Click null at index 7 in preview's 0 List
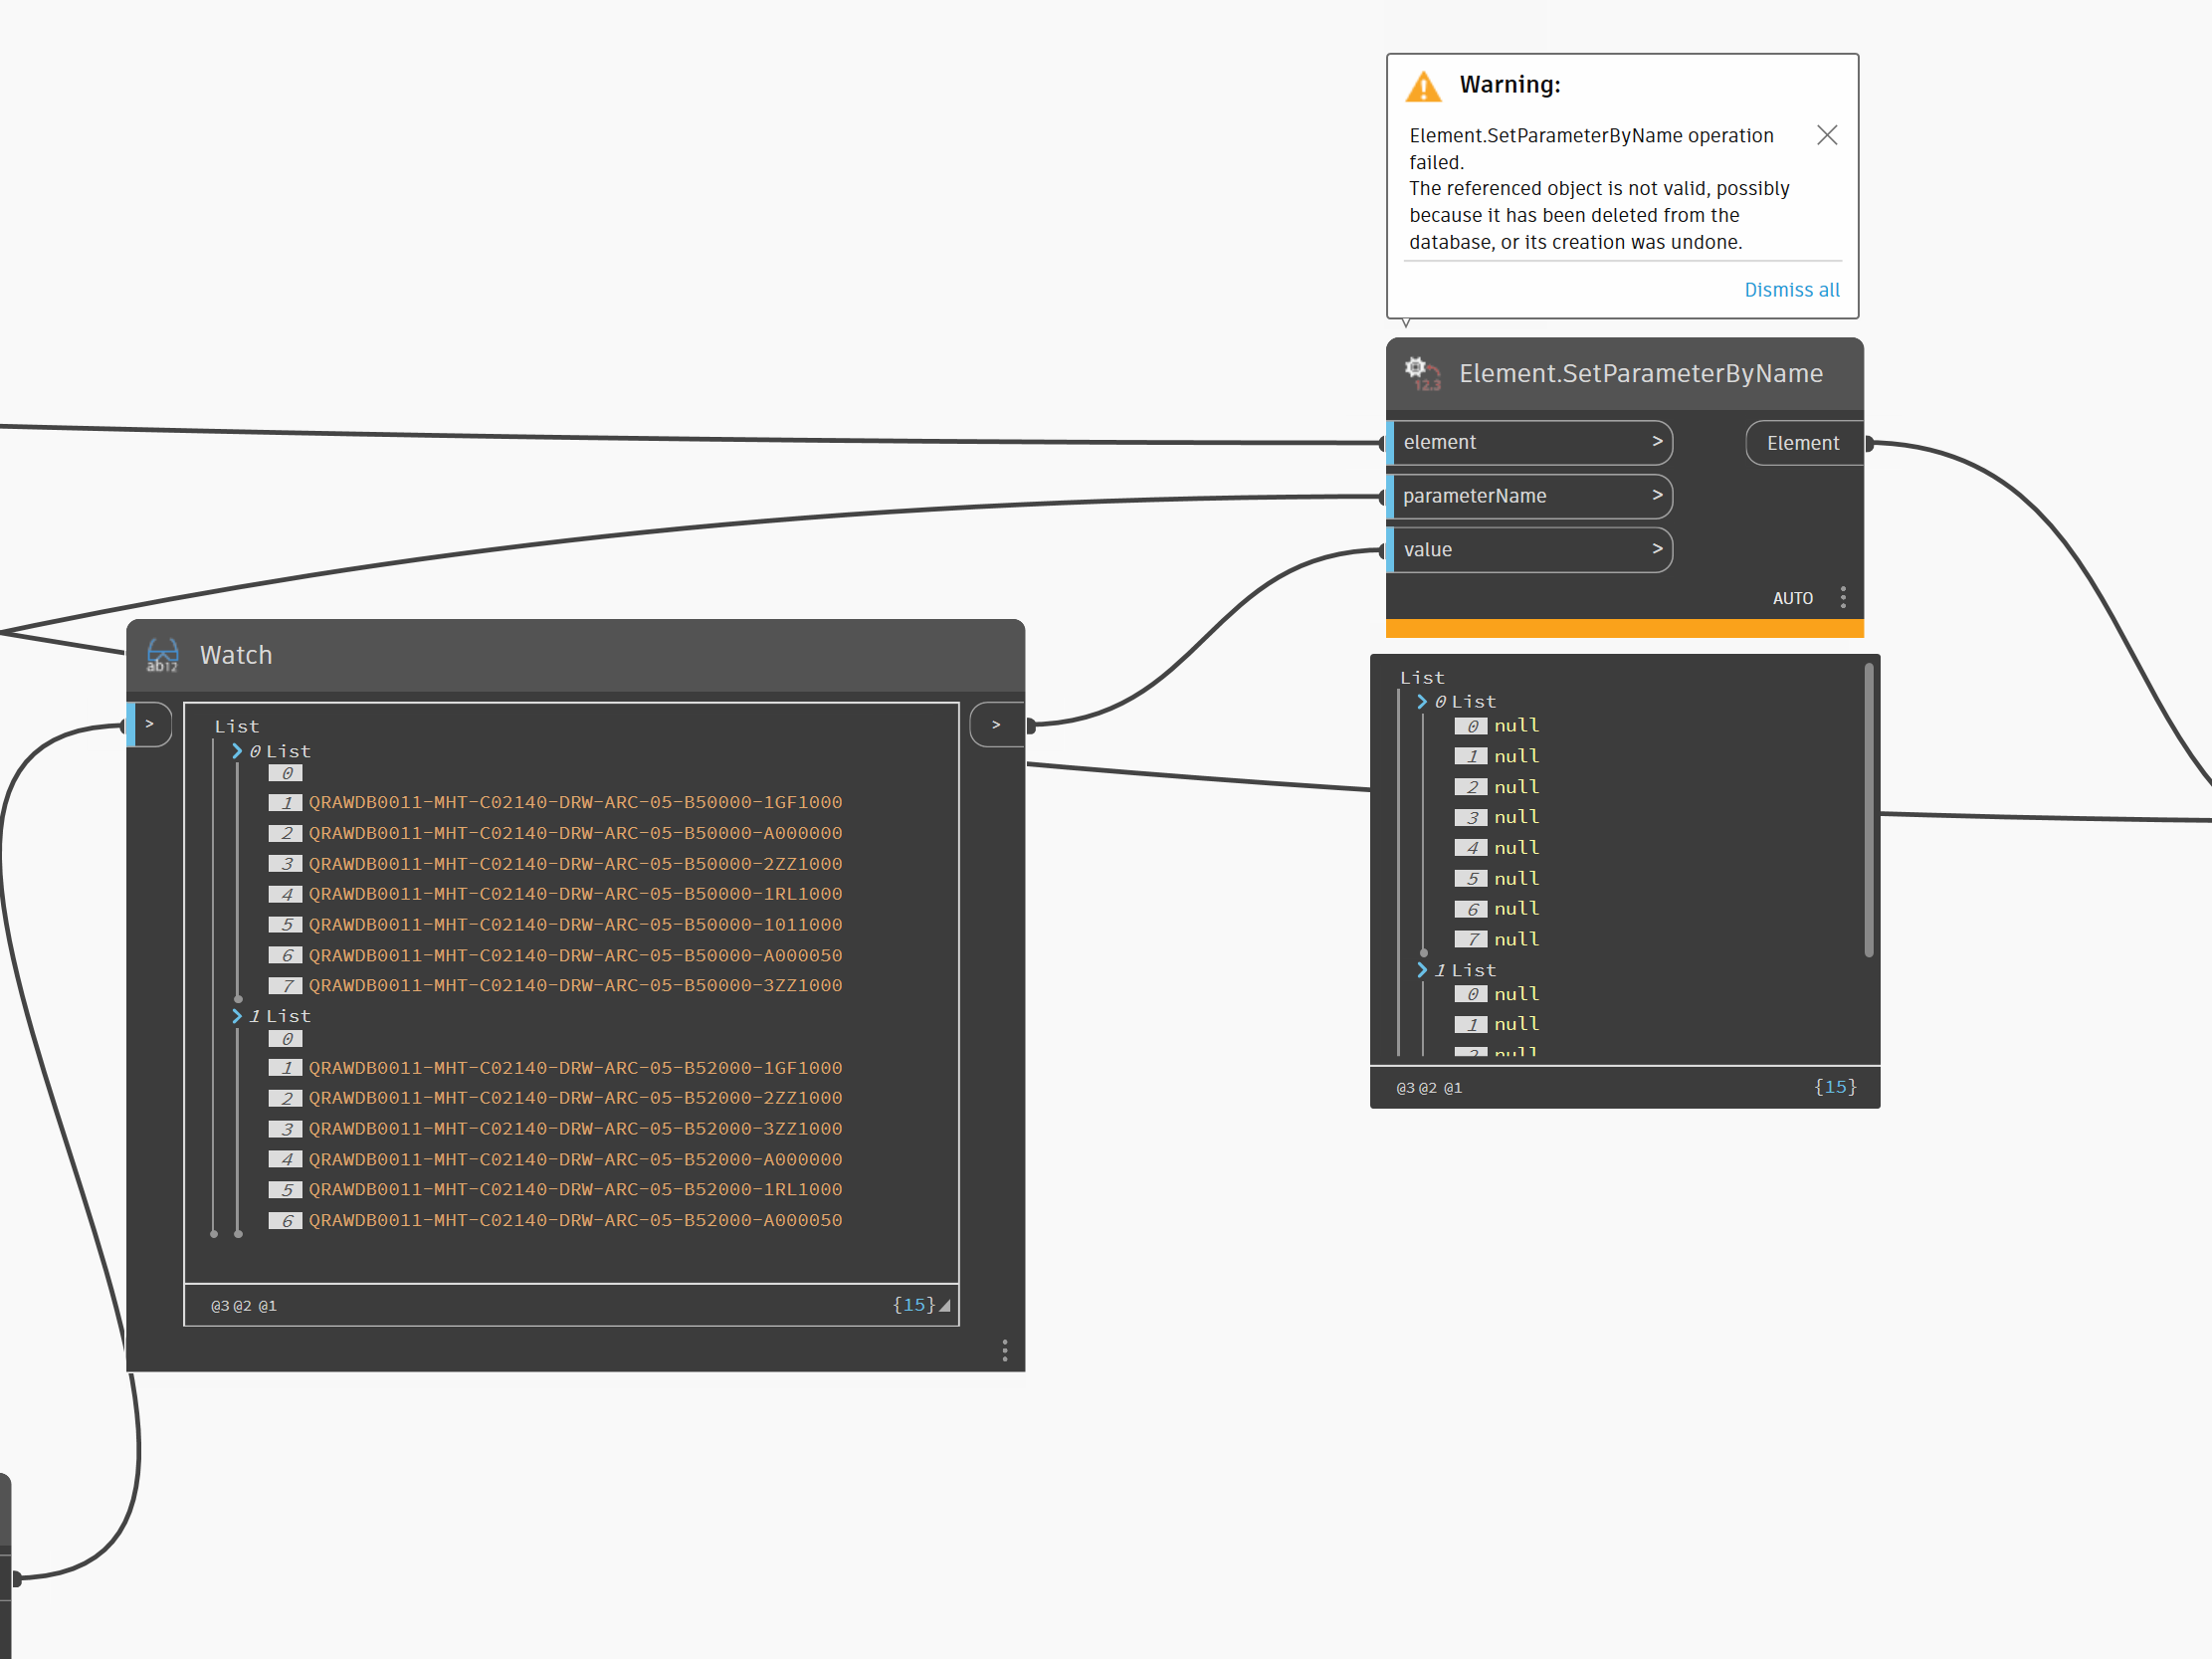 point(1516,940)
